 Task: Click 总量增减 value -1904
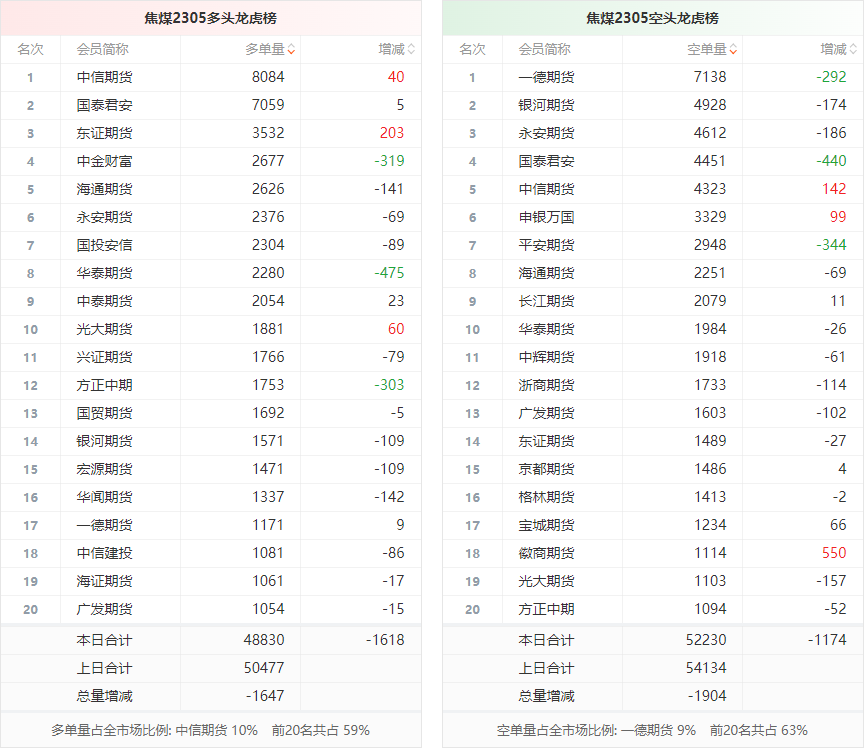707,696
